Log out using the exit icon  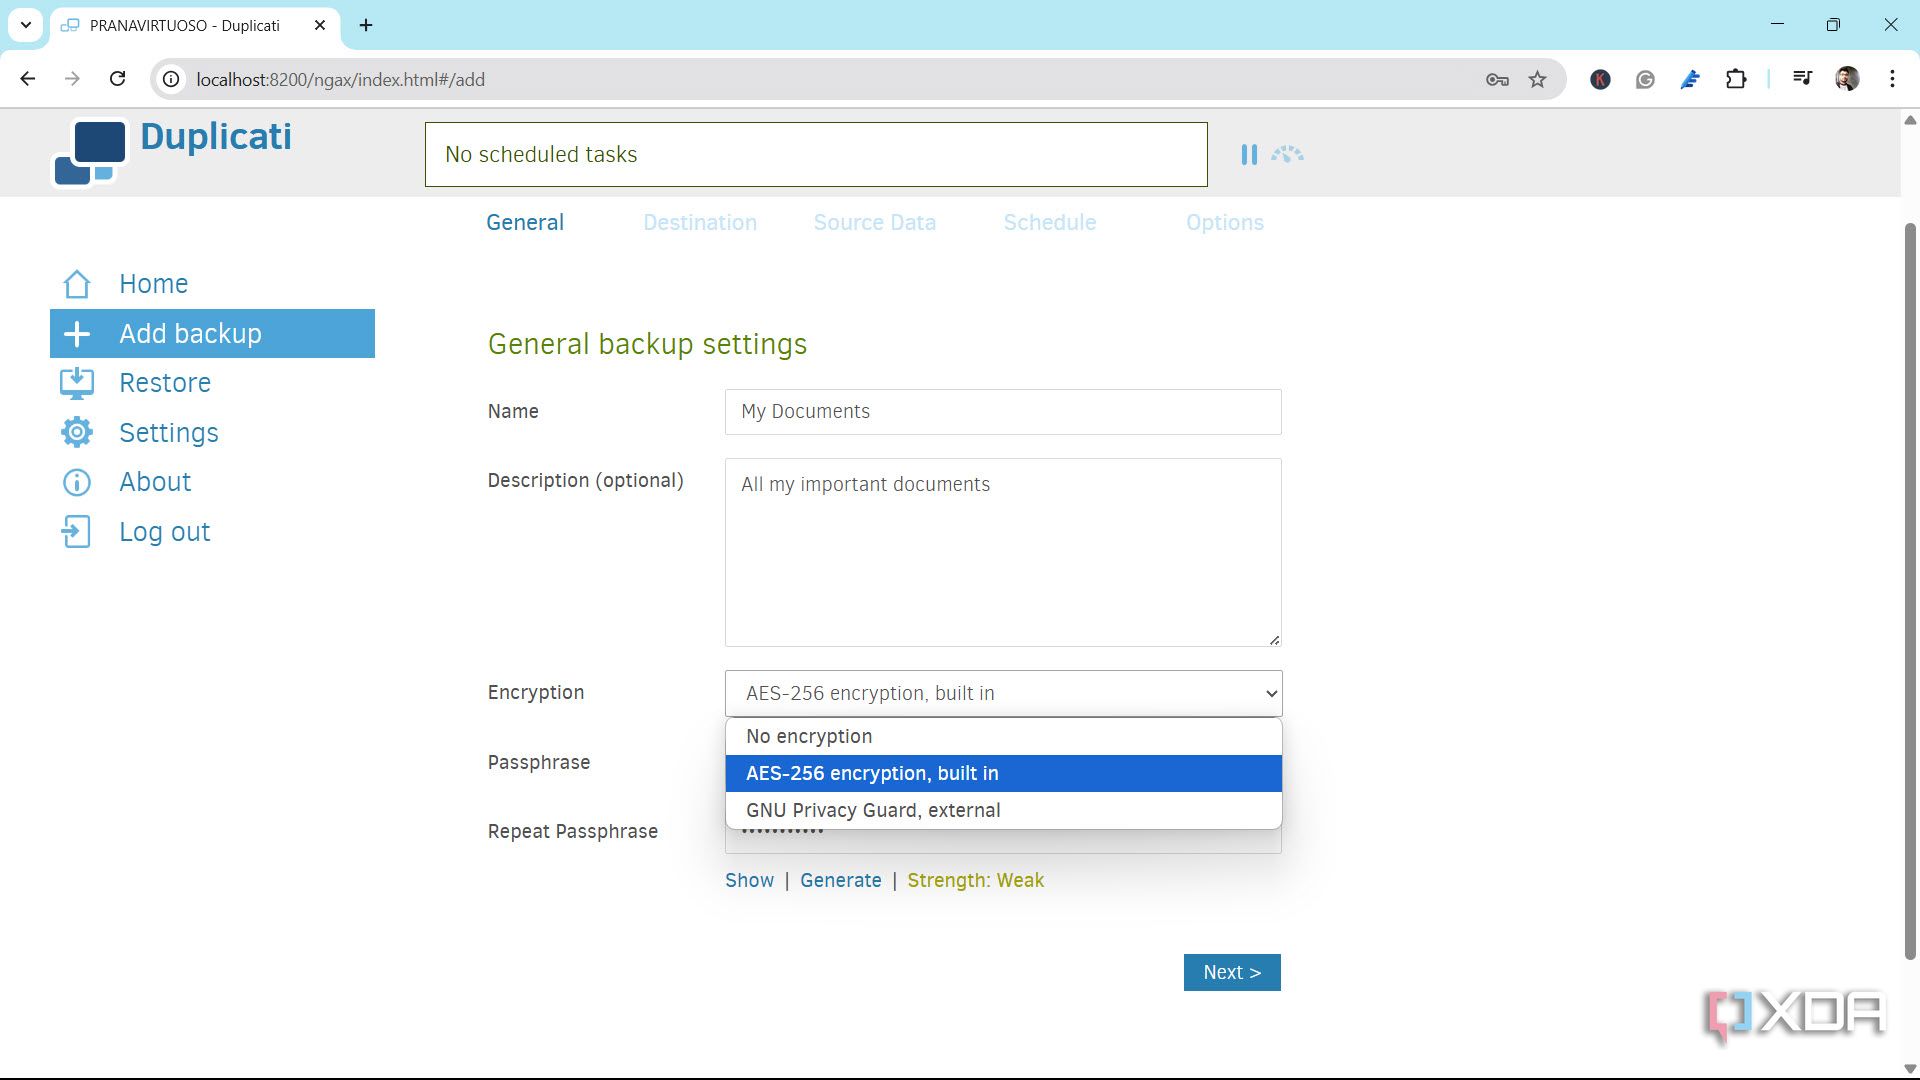pos(77,531)
